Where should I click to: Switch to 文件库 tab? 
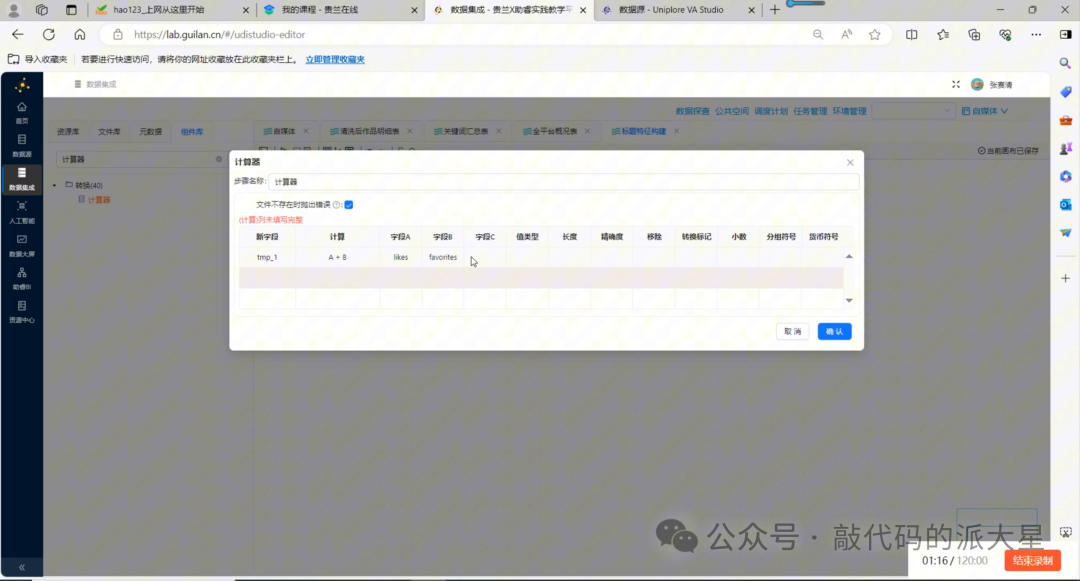pos(109,131)
